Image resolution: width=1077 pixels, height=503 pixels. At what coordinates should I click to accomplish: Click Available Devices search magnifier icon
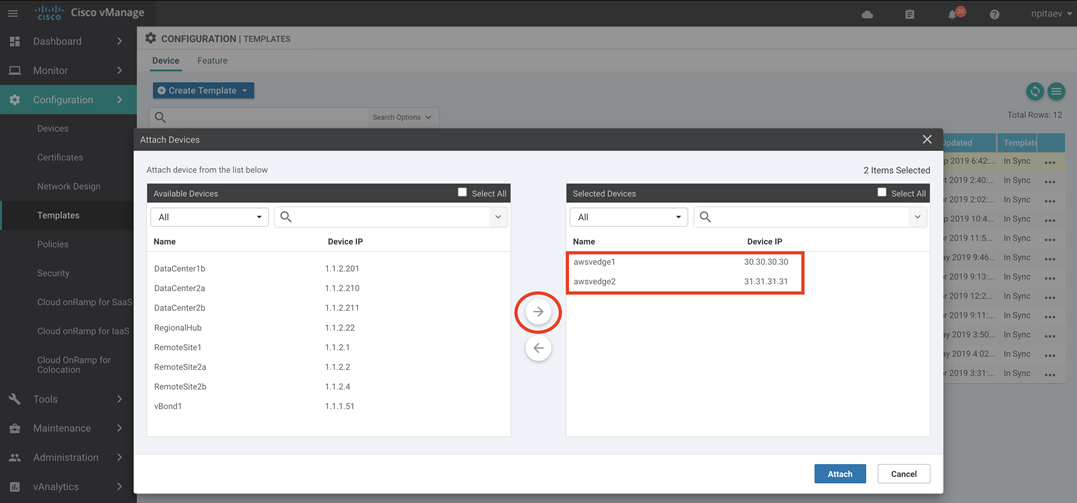pyautogui.click(x=287, y=217)
